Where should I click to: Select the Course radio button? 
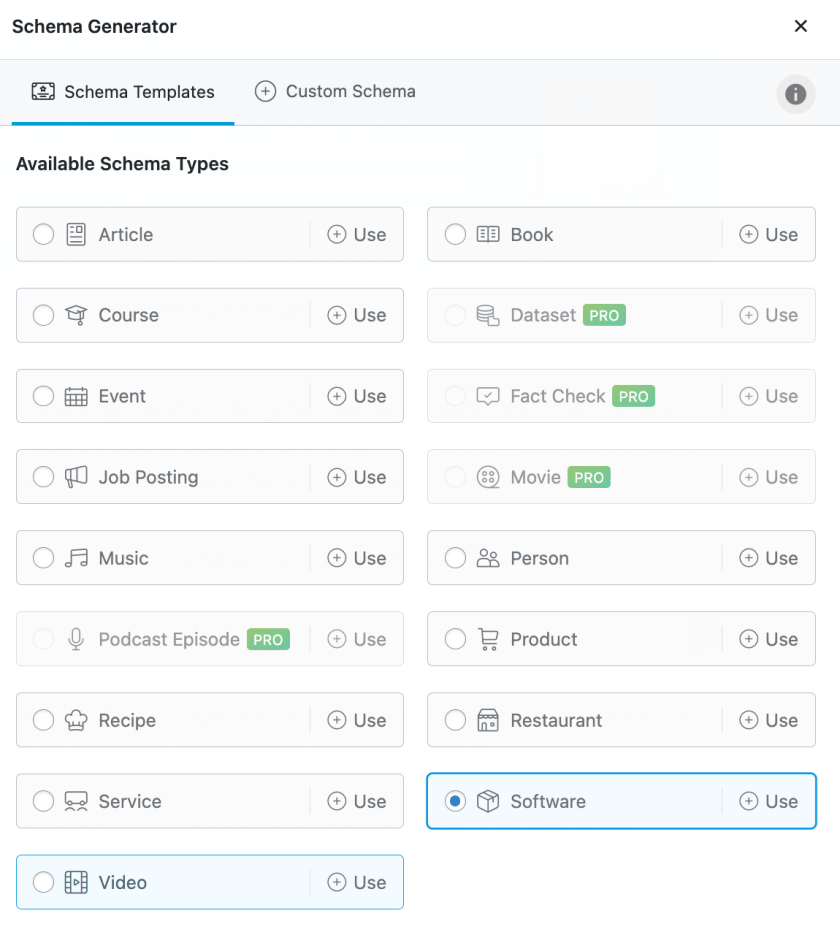[x=44, y=315]
